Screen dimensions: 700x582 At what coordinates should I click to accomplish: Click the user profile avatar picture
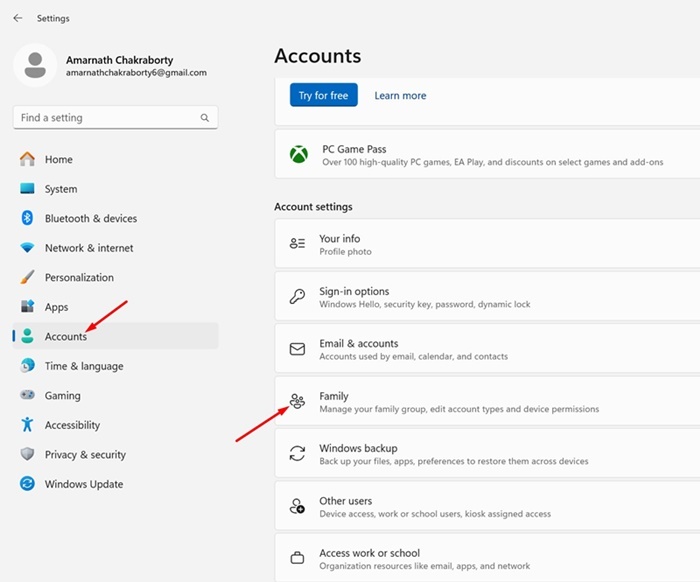[35, 65]
